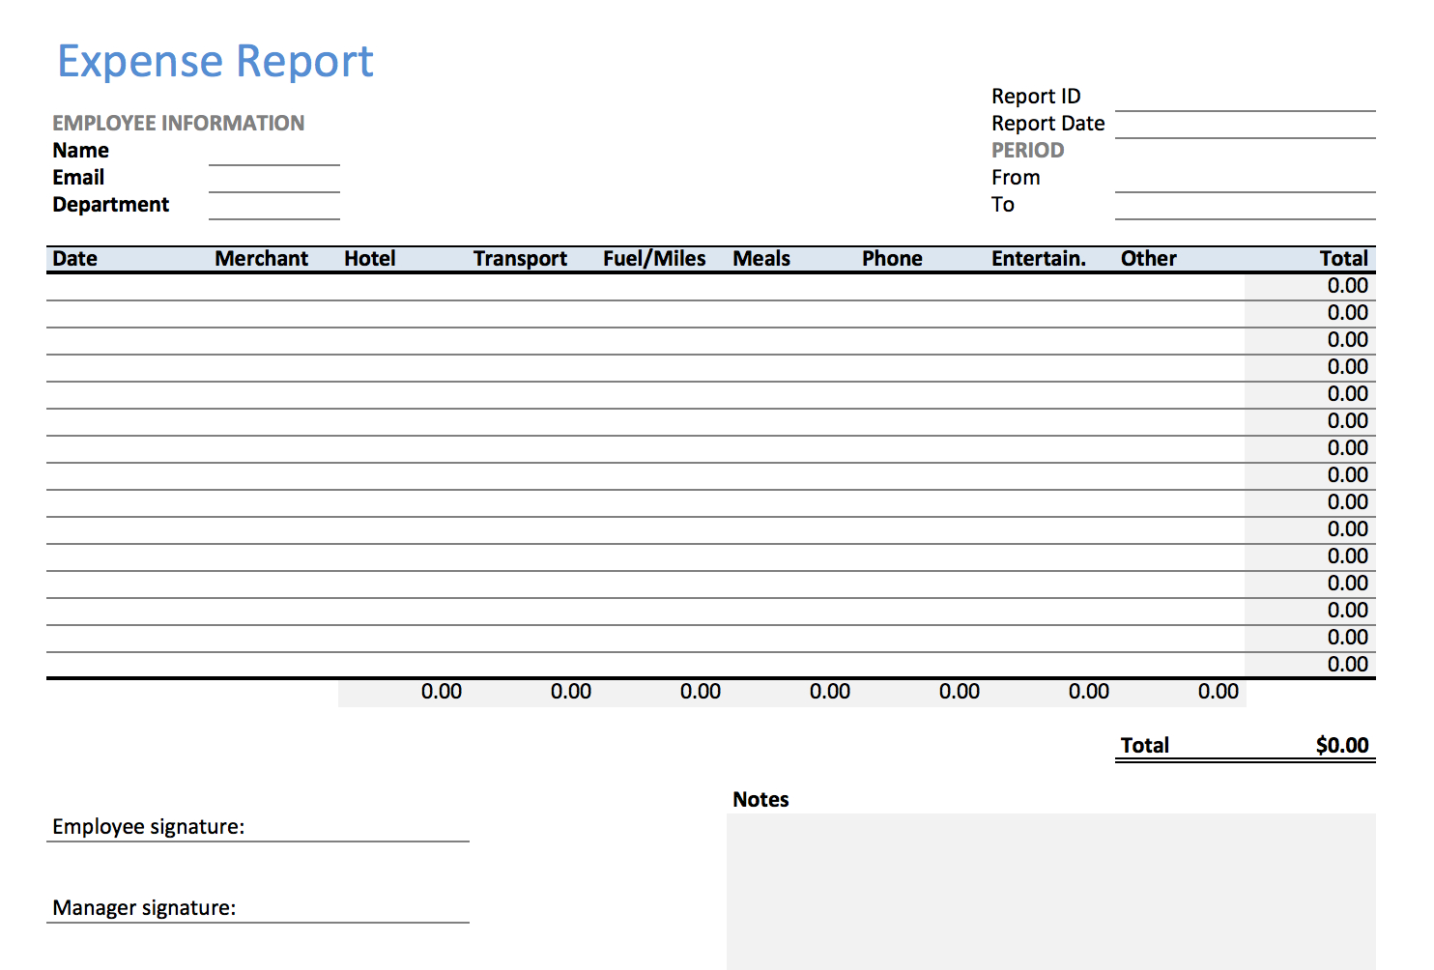Viewport: 1434px width, 970px height.
Task: Click the Other column header
Action: coord(1148,258)
